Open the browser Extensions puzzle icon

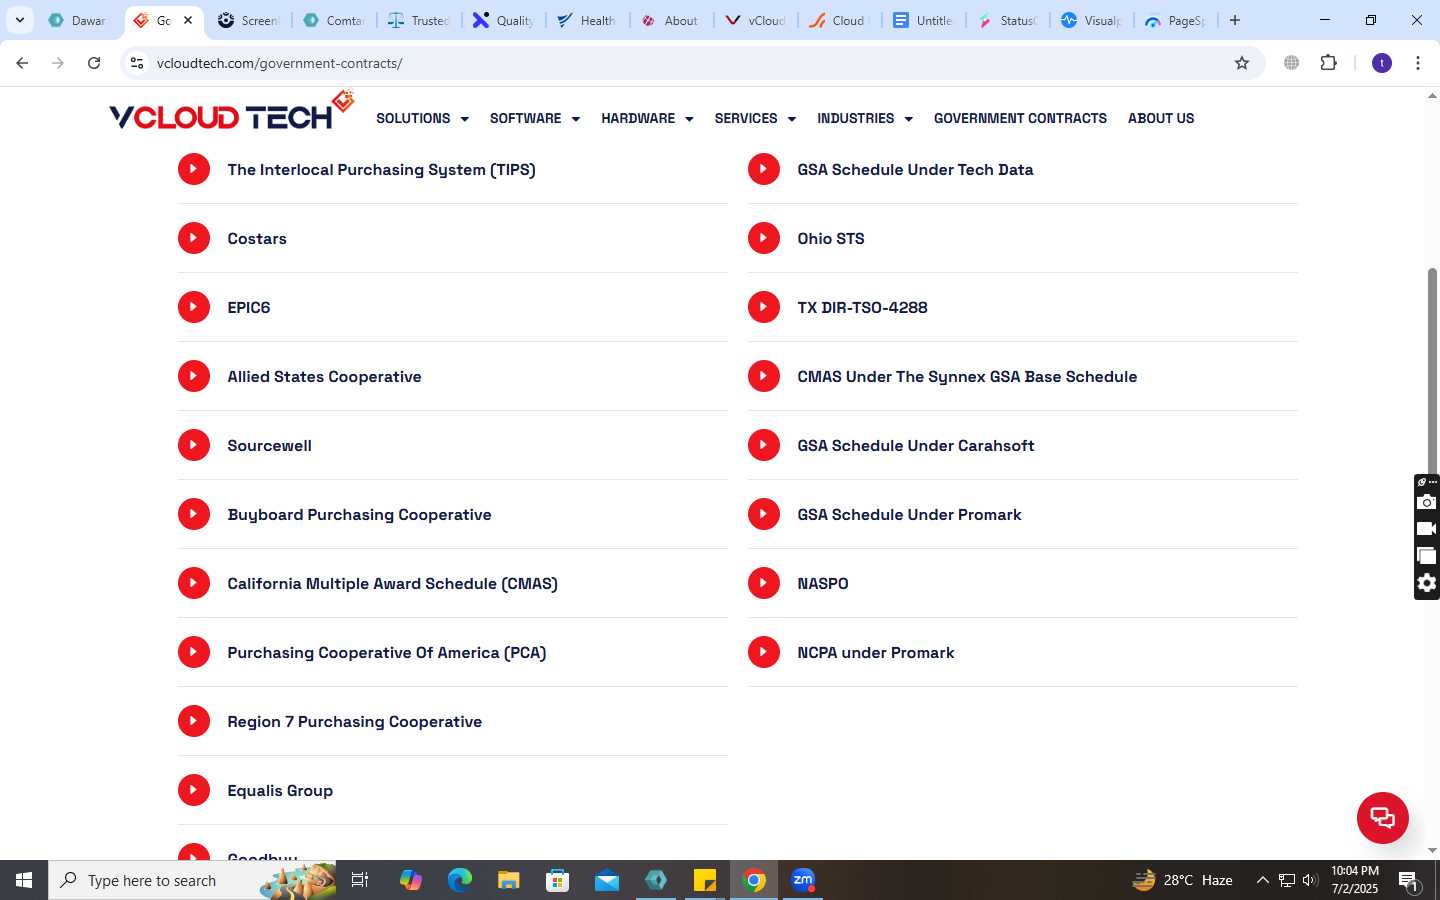pos(1328,63)
